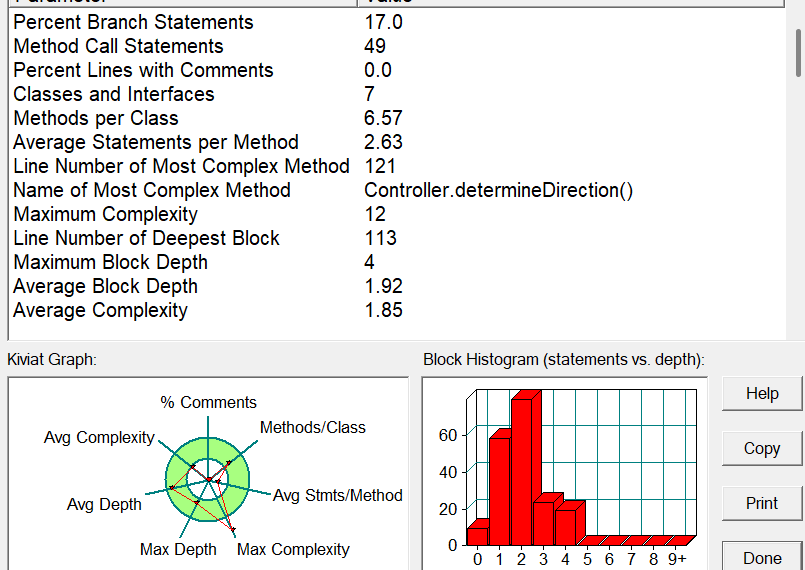
Task: Select the Average Statements per Method row
Action: click(397, 142)
